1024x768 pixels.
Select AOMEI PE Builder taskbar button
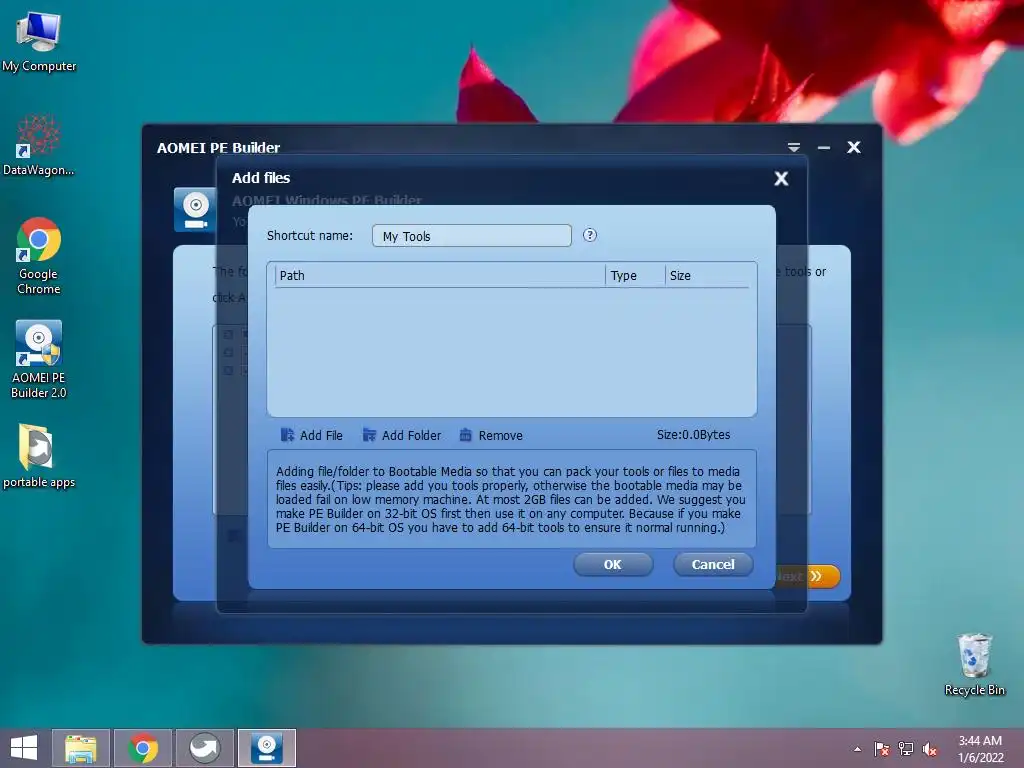[x=266, y=748]
